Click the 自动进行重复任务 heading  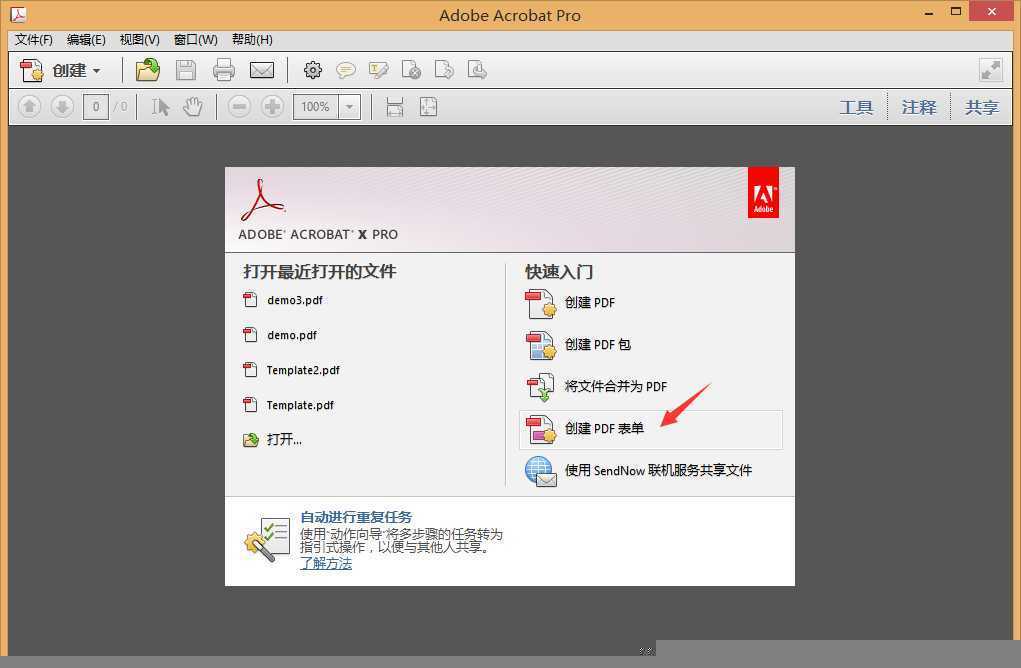tap(356, 517)
